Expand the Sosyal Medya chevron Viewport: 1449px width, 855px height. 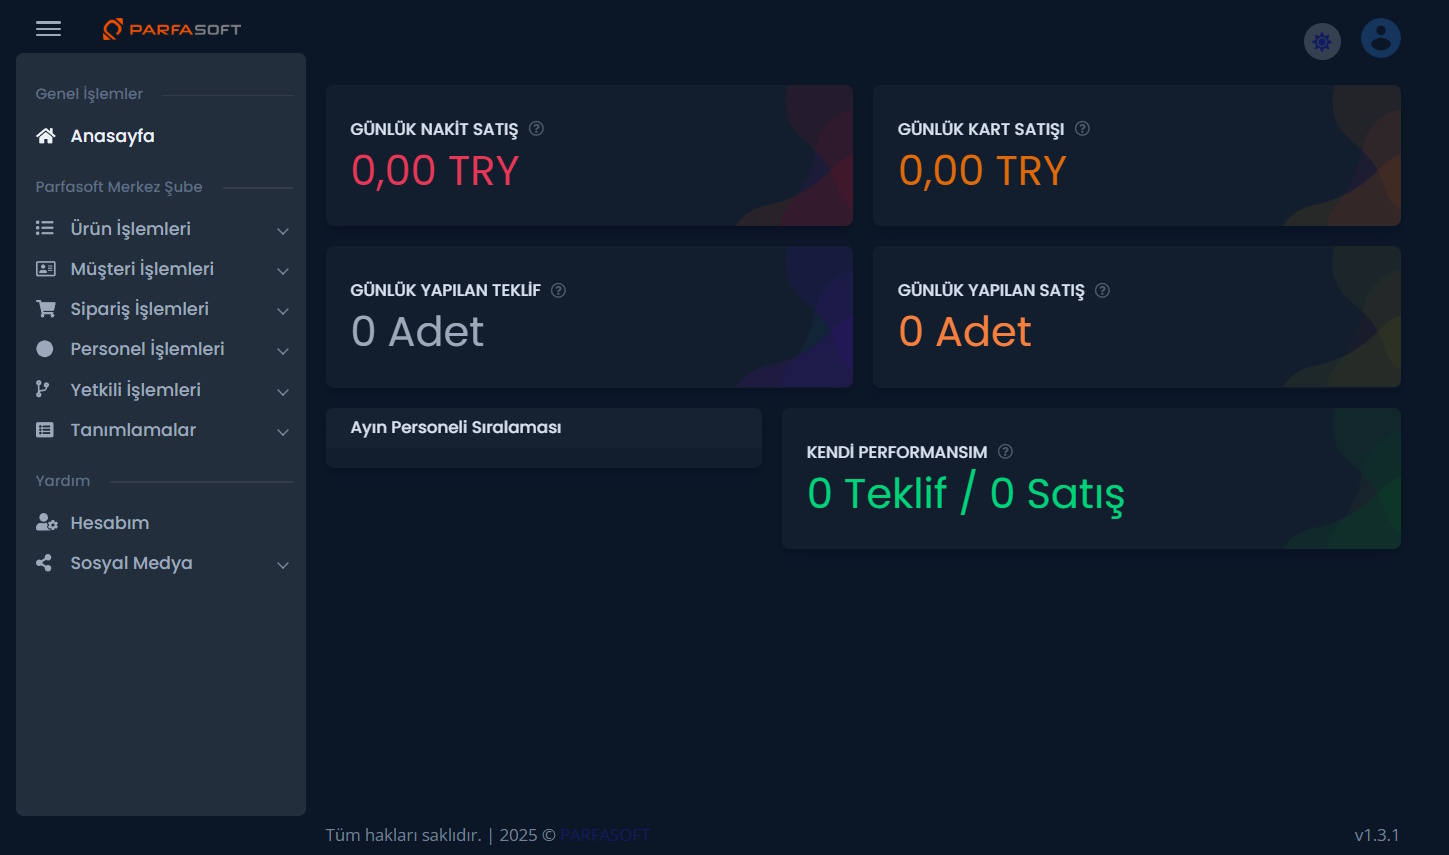point(283,565)
